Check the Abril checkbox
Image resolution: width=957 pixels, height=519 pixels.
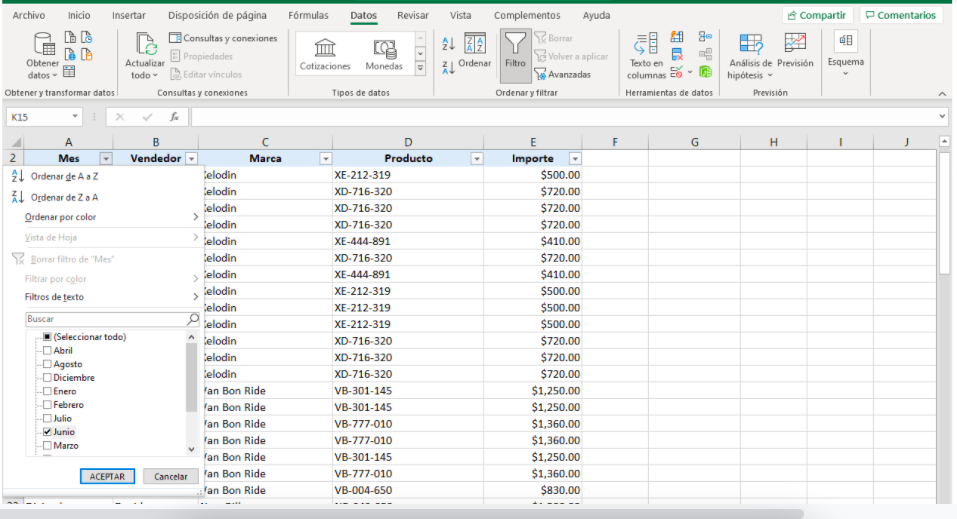coord(47,350)
